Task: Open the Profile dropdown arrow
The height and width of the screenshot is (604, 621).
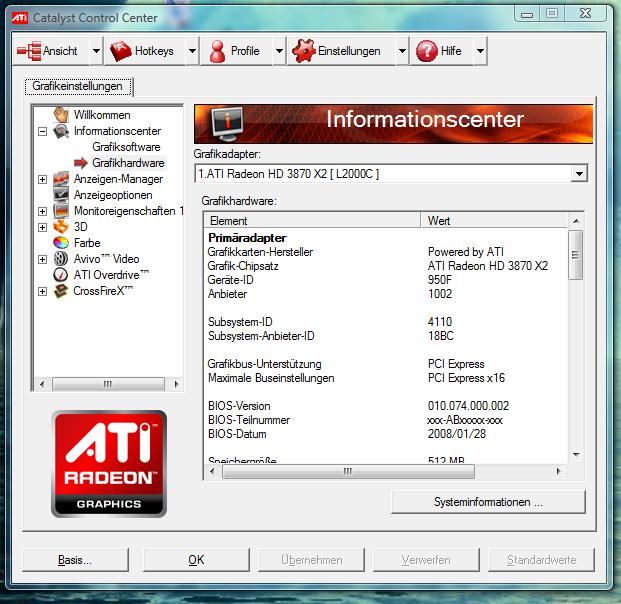Action: 279,51
